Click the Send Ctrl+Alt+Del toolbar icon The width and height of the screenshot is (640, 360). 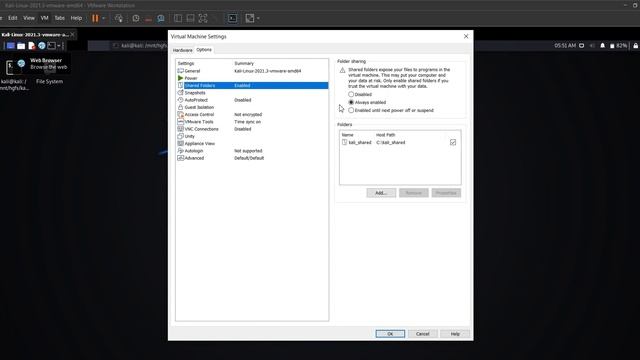click(x=119, y=18)
